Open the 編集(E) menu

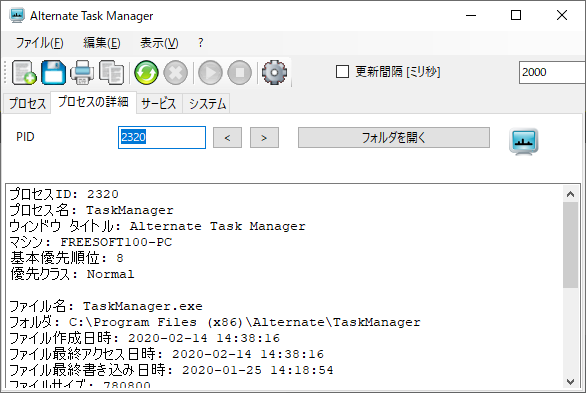point(102,43)
